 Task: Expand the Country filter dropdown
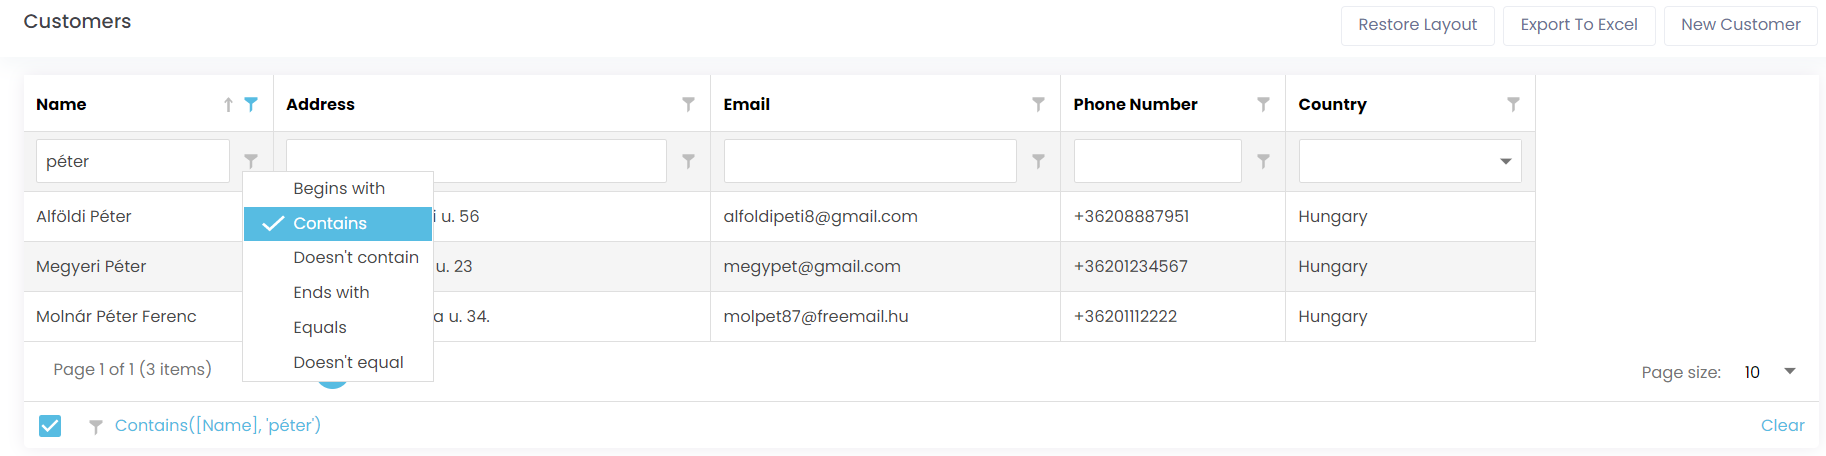click(x=1505, y=161)
